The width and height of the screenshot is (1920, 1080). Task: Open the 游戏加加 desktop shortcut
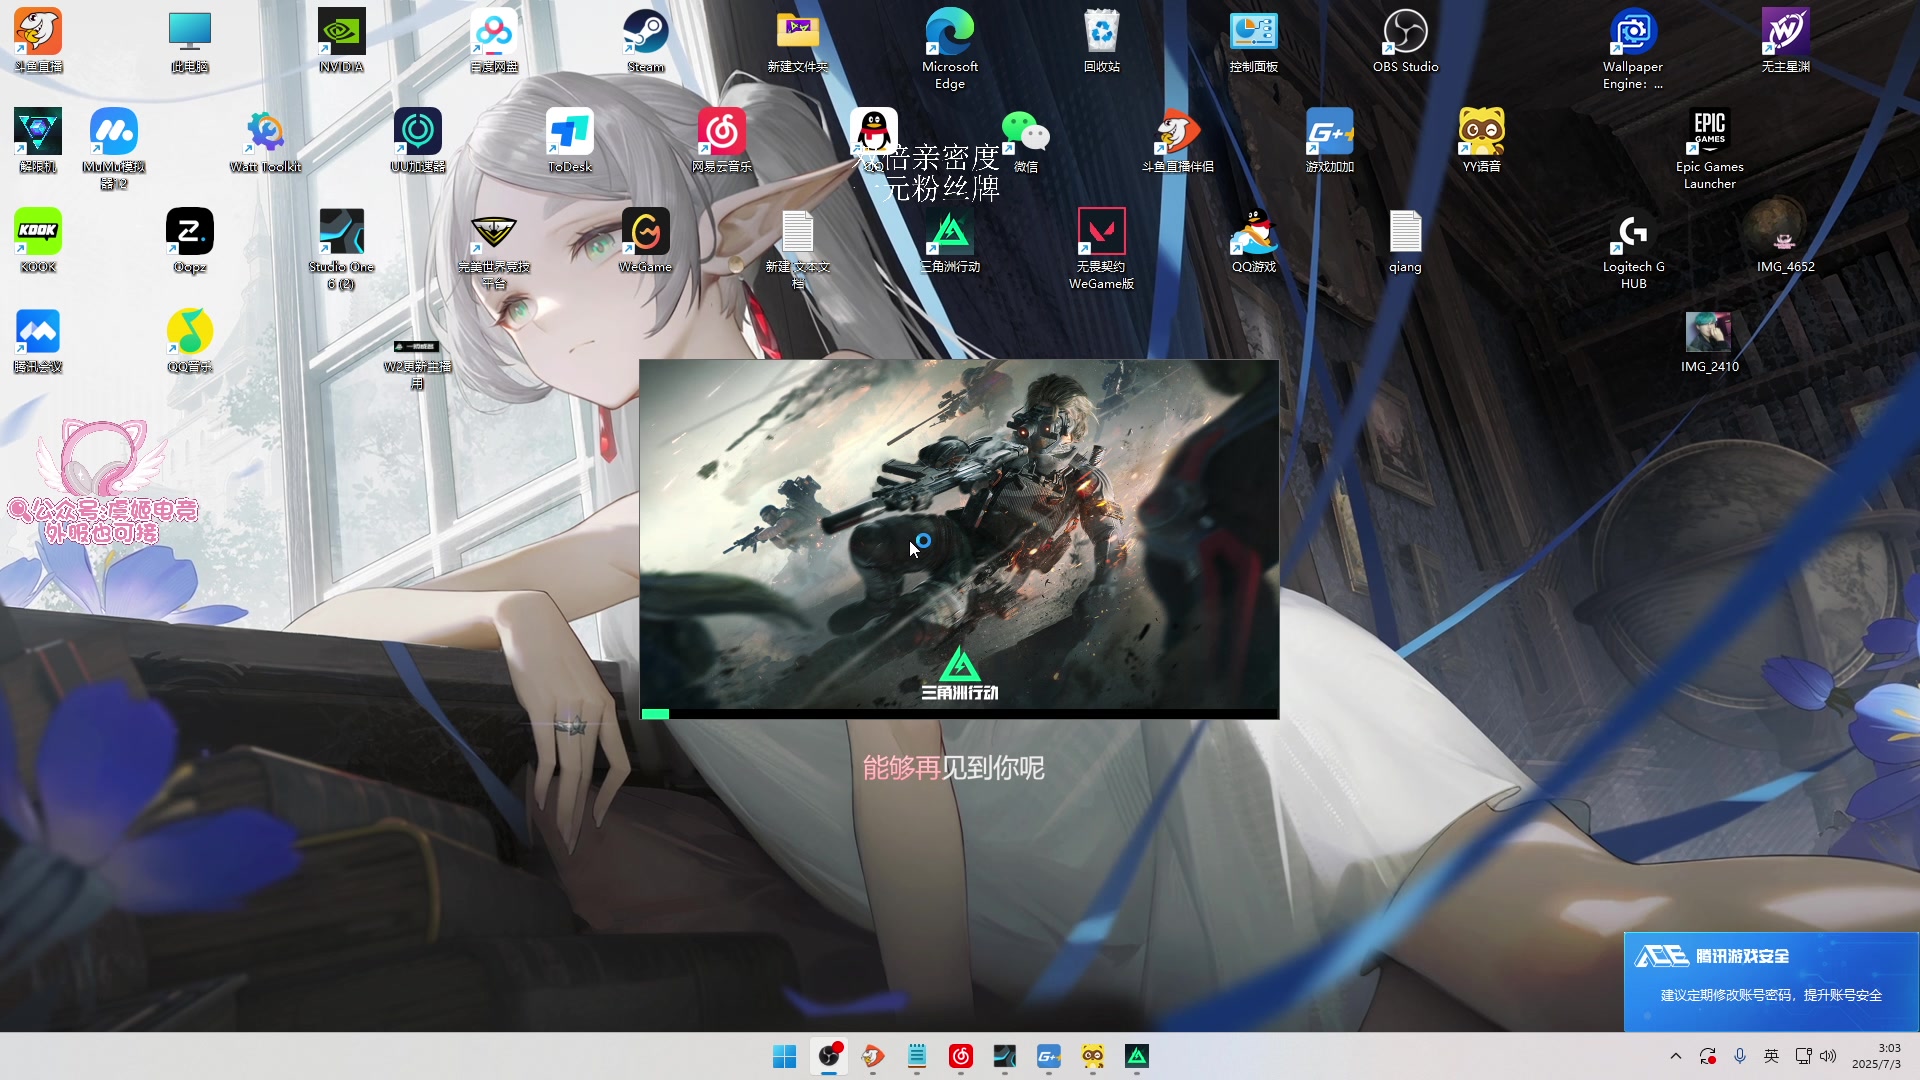click(x=1330, y=140)
